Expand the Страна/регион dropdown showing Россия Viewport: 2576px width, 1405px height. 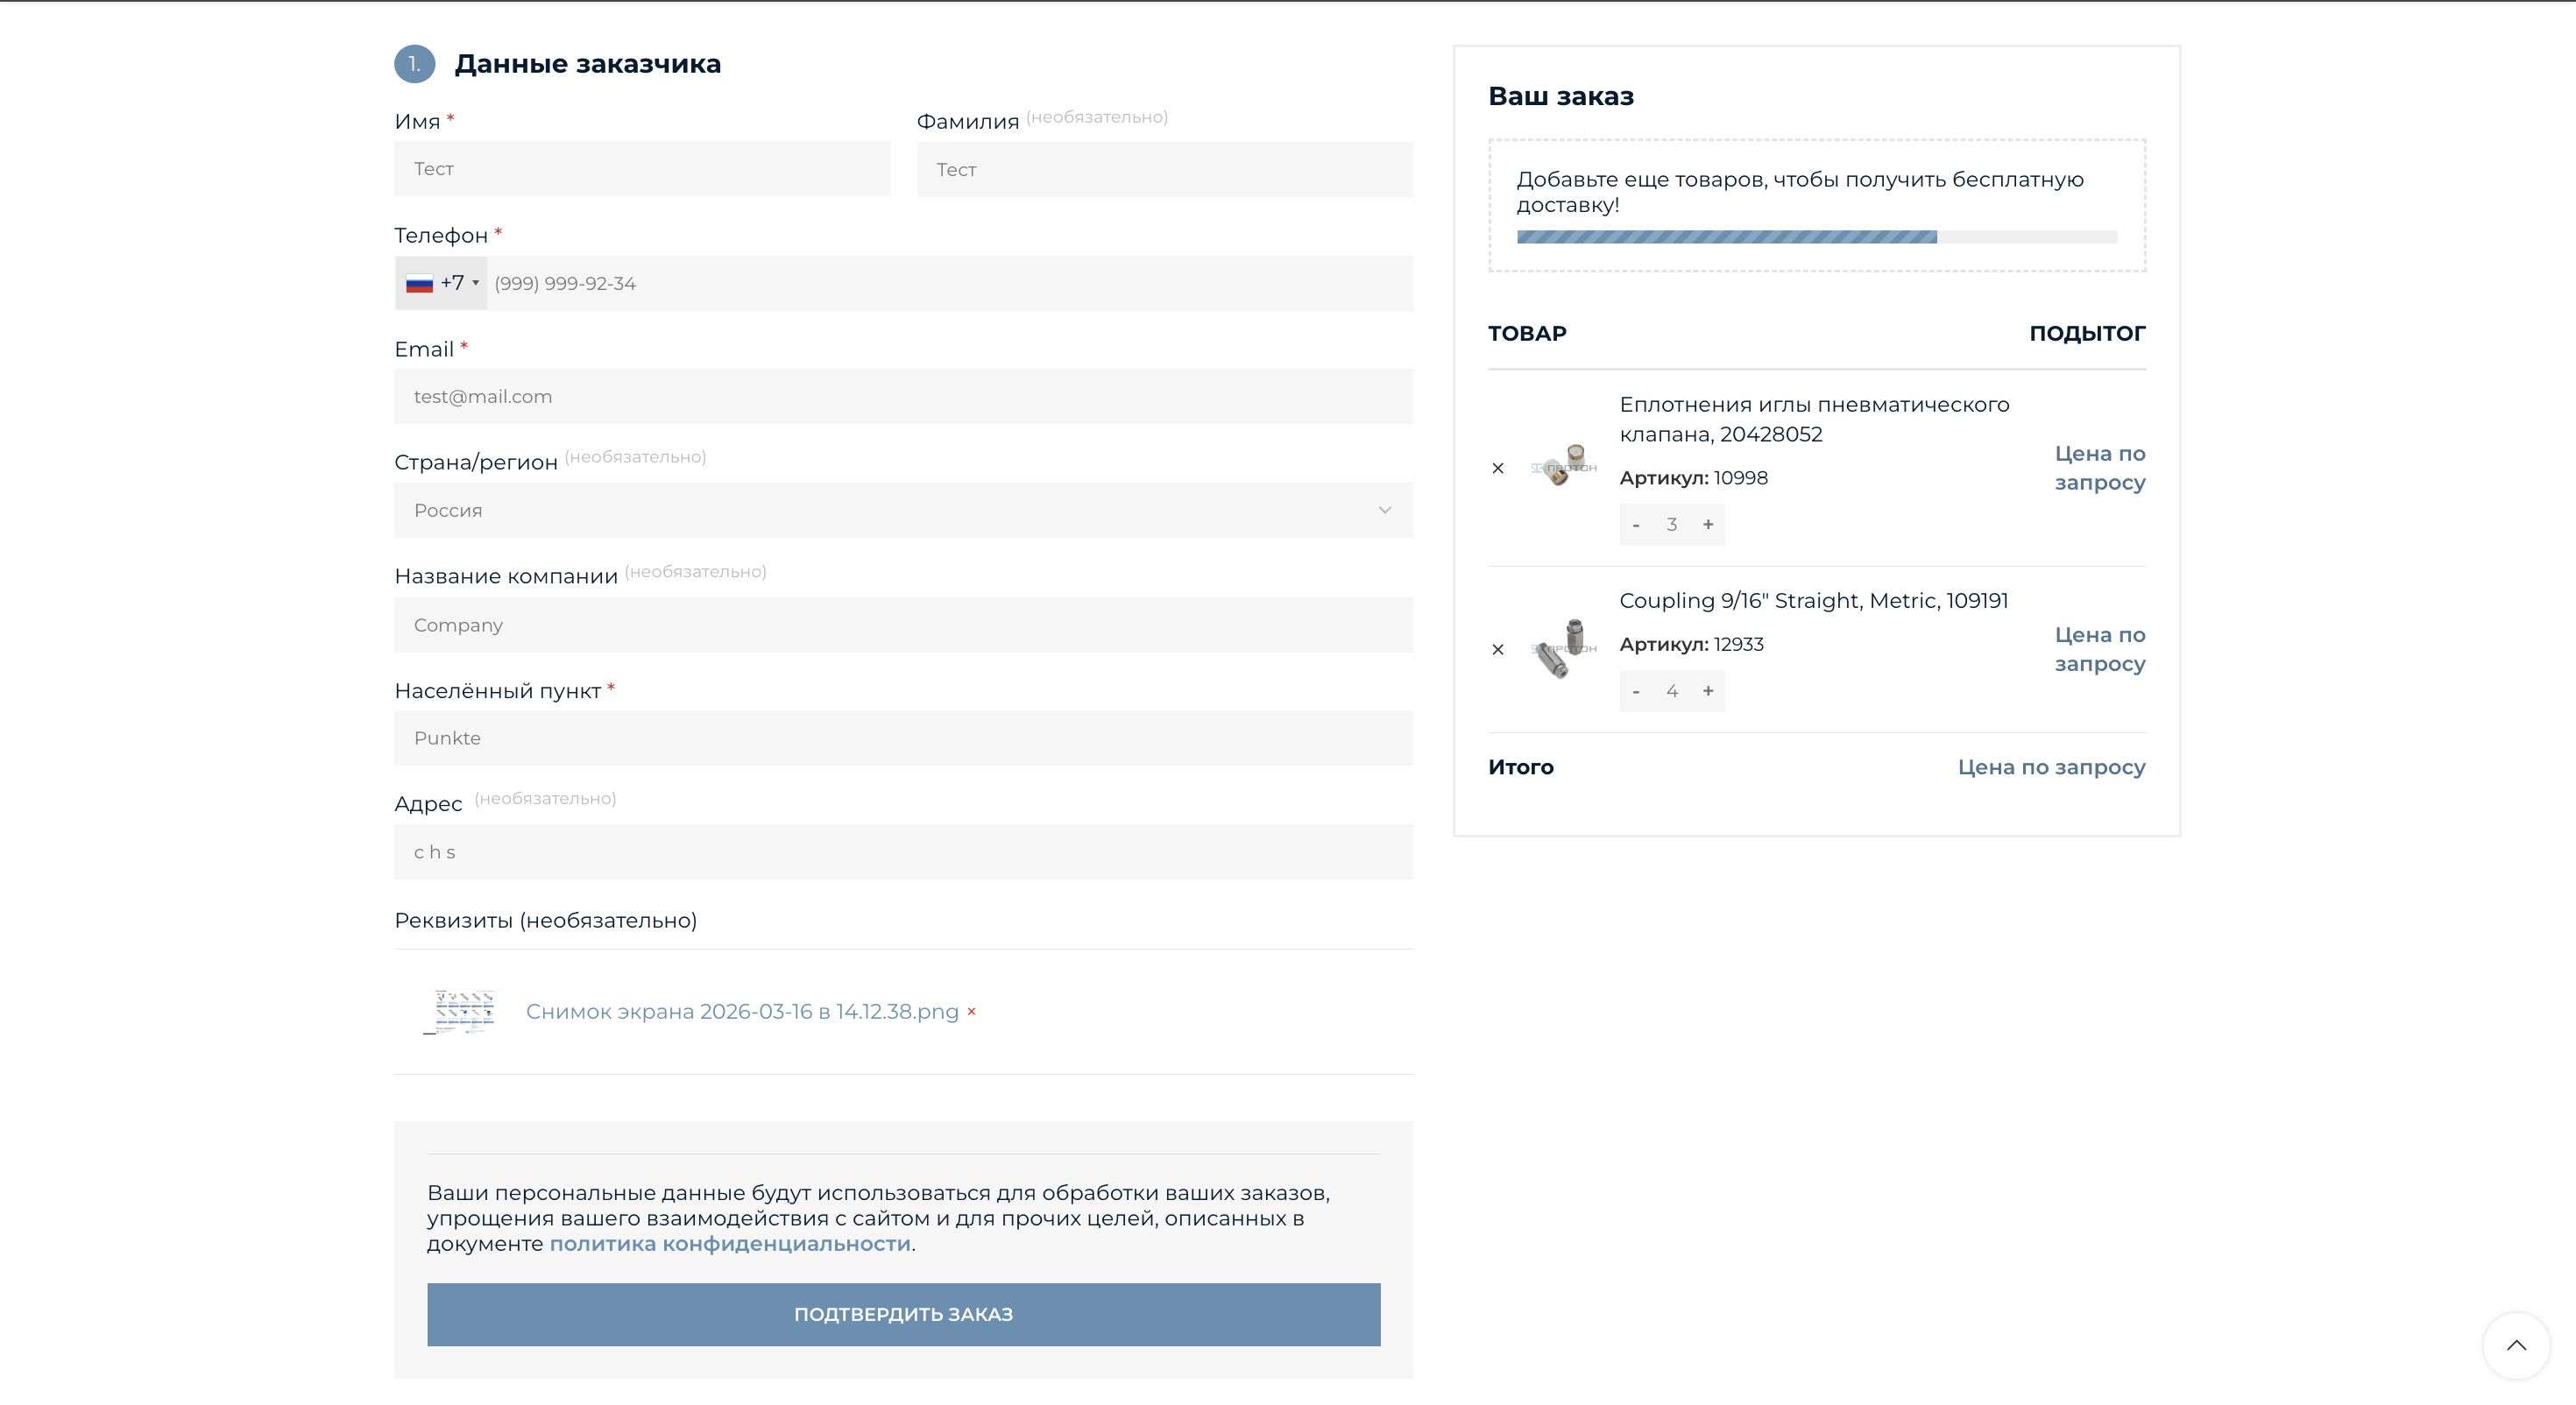(x=903, y=510)
